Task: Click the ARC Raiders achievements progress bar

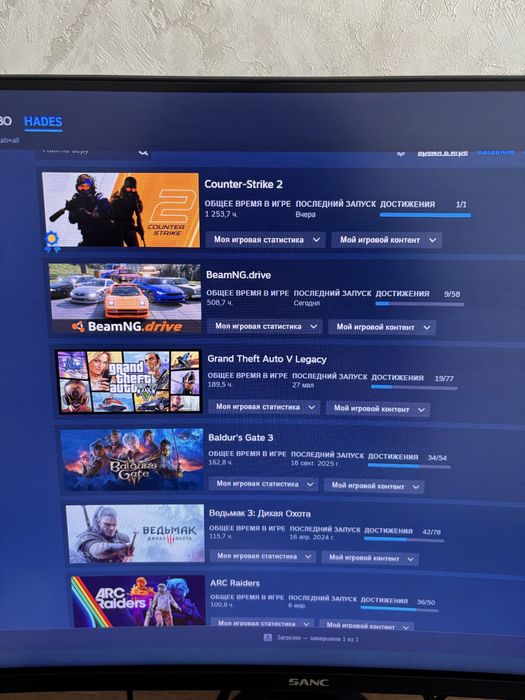Action: coord(400,609)
